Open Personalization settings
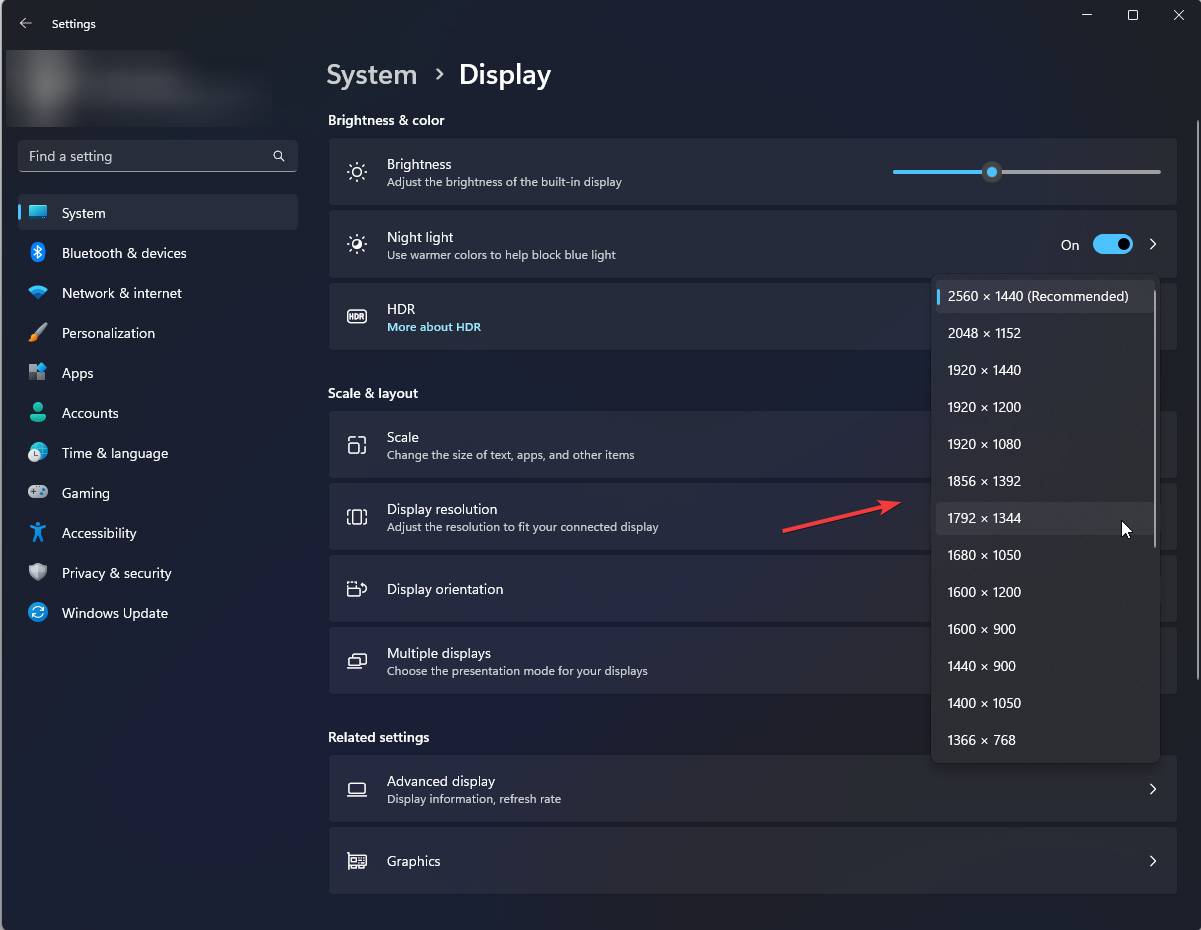The height and width of the screenshot is (930, 1201). coord(158,333)
